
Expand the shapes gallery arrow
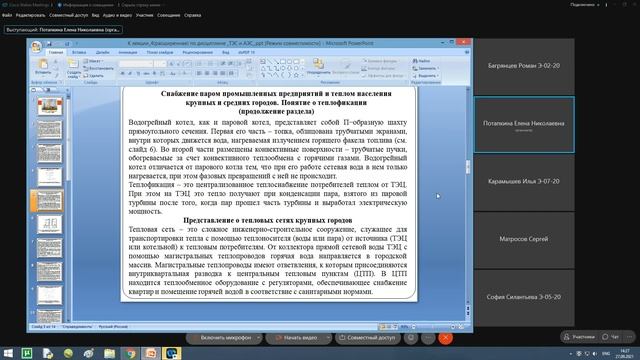302,75
